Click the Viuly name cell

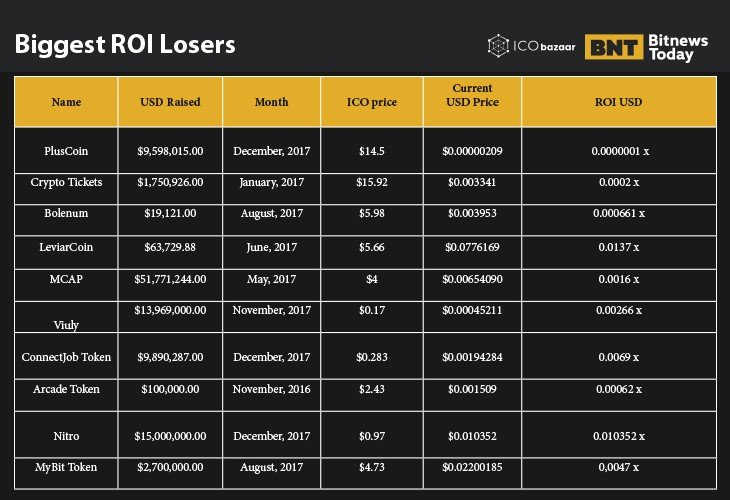[x=66, y=324]
